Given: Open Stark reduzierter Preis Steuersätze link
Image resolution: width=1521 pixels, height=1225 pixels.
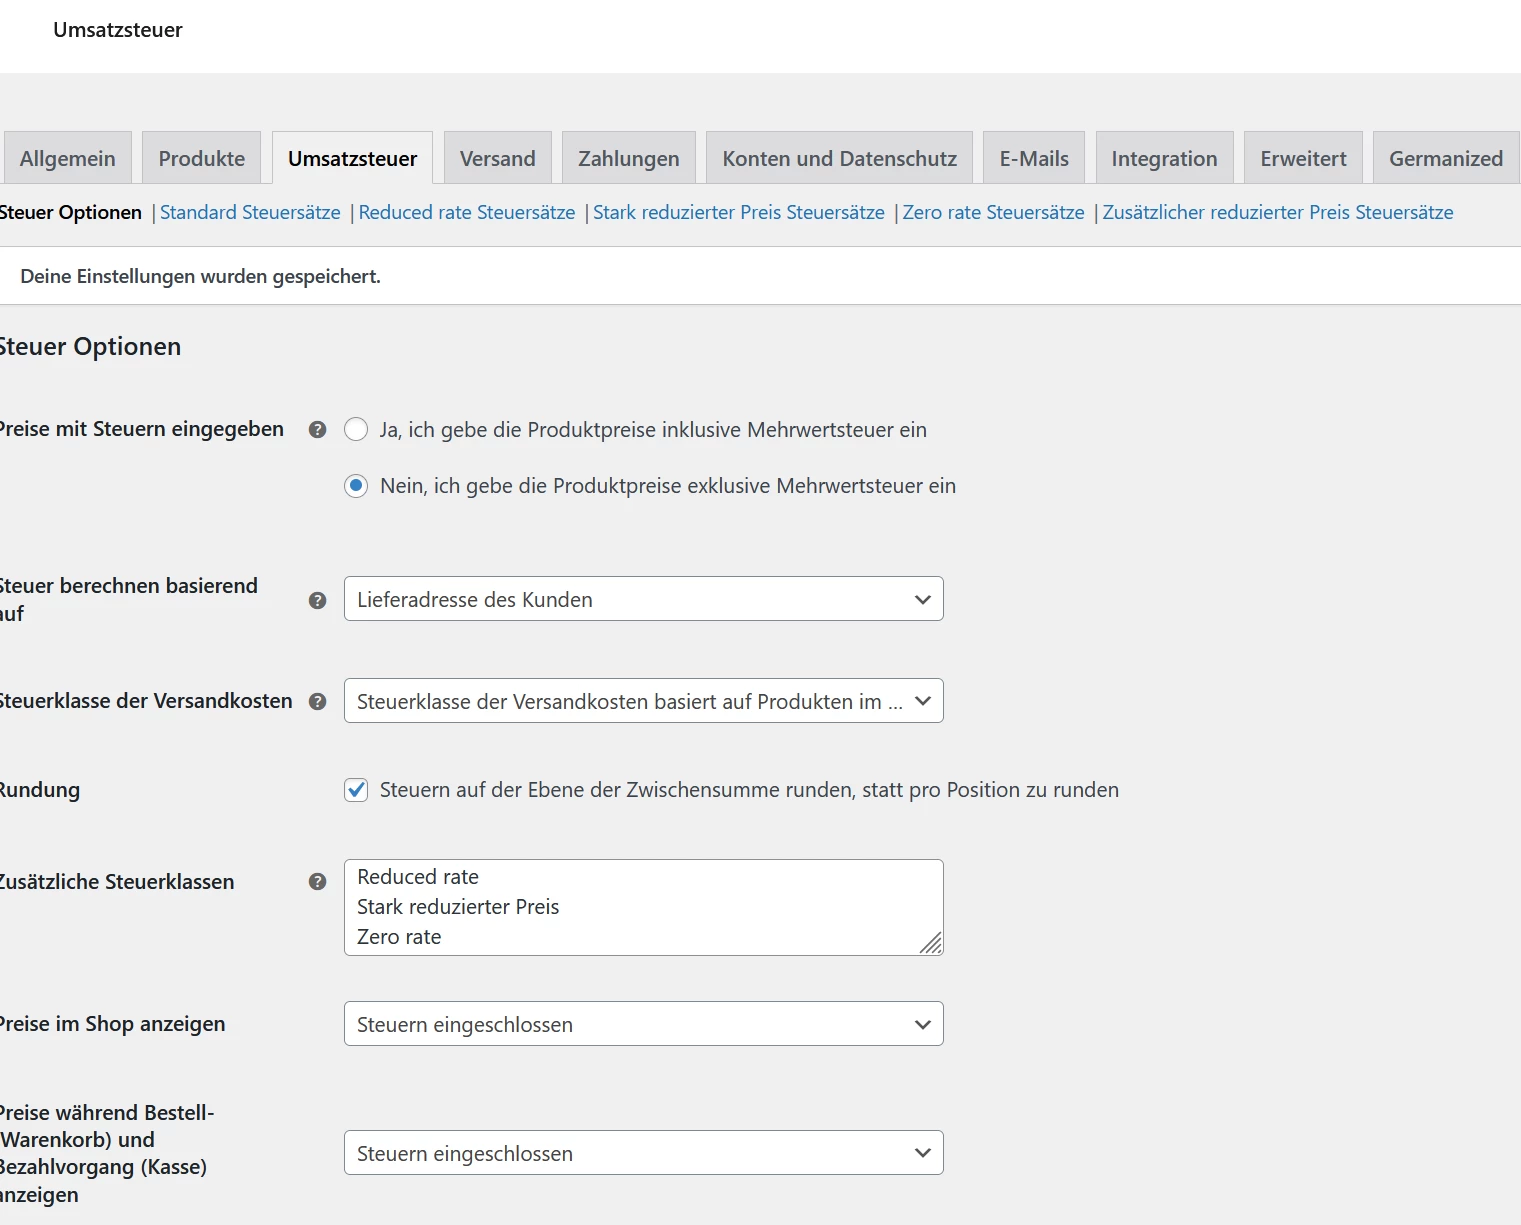Looking at the screenshot, I should (739, 213).
